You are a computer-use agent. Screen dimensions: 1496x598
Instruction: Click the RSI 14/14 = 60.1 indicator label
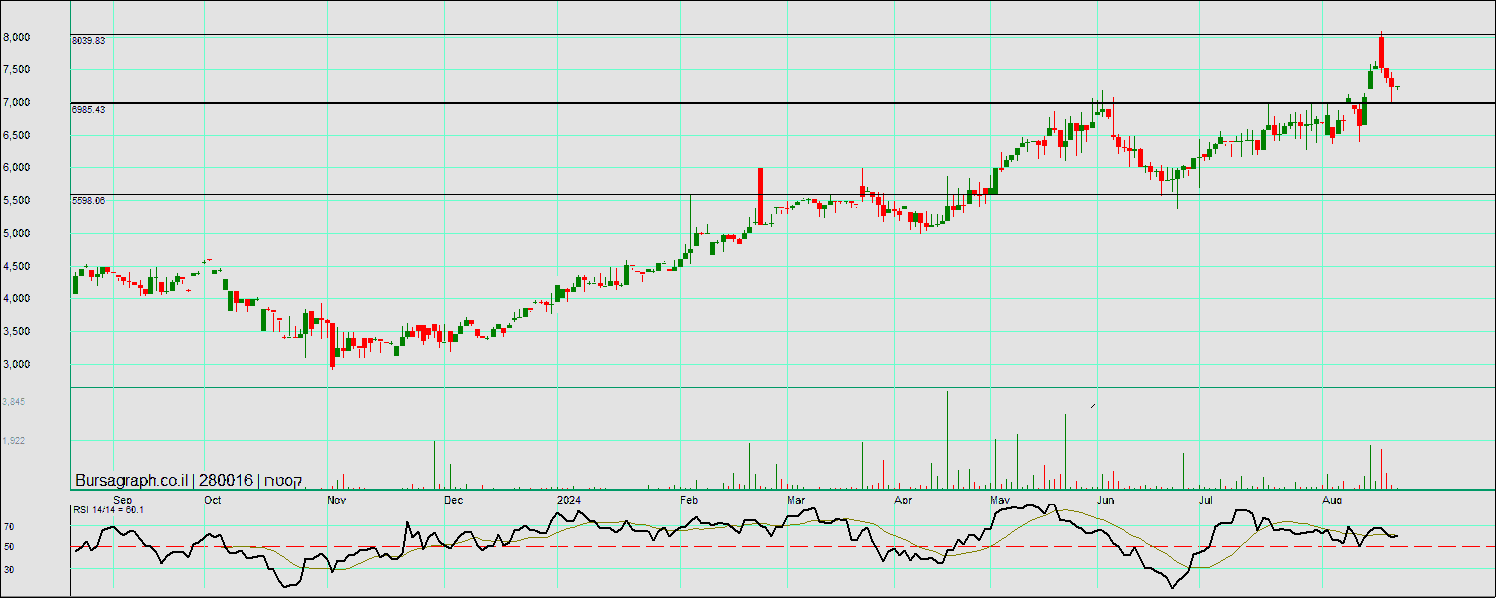108,510
